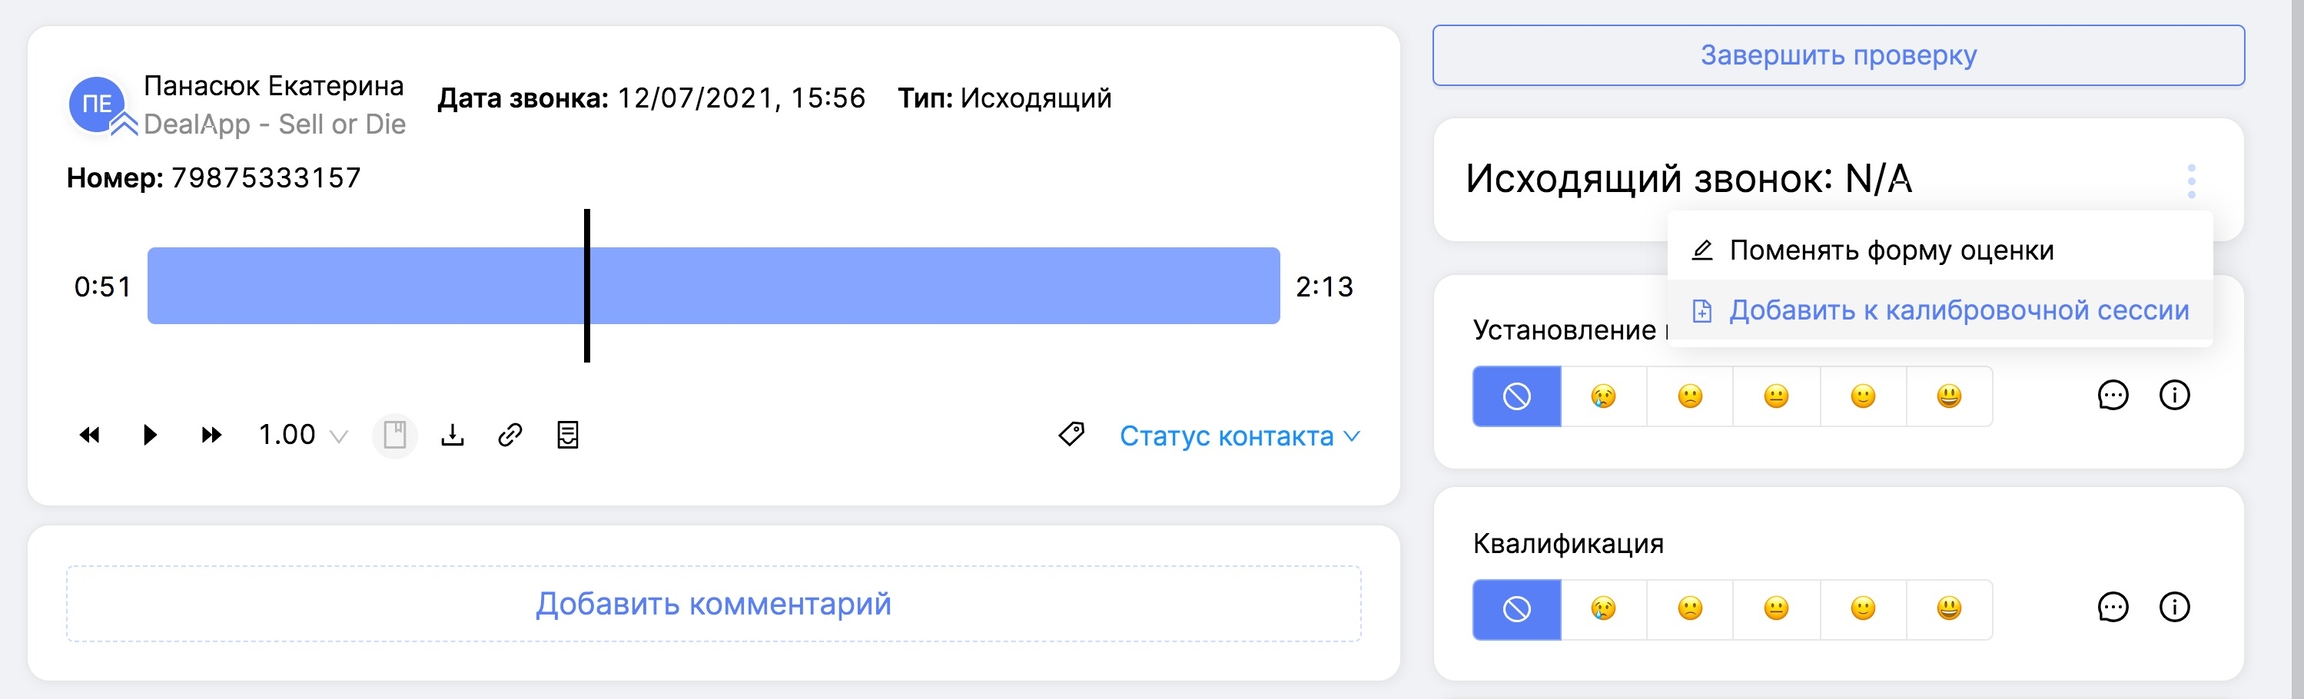2304x699 pixels.
Task: Select grinning face rating for Квалификация
Action: click(x=1949, y=609)
